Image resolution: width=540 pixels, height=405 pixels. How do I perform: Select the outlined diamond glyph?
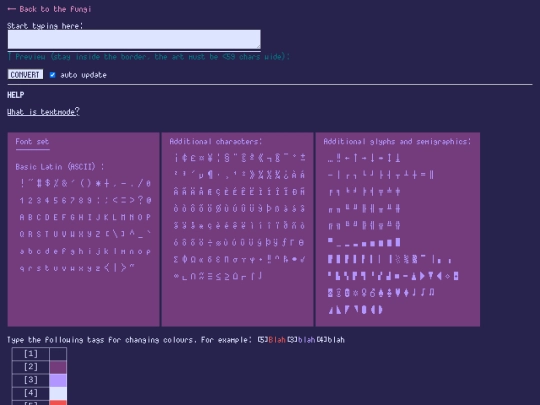[x=448, y=276]
